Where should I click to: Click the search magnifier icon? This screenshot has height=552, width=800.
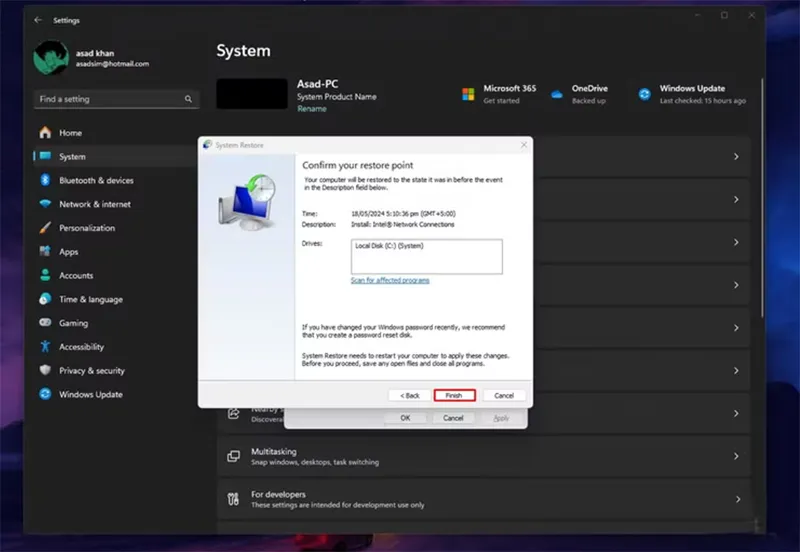point(188,99)
